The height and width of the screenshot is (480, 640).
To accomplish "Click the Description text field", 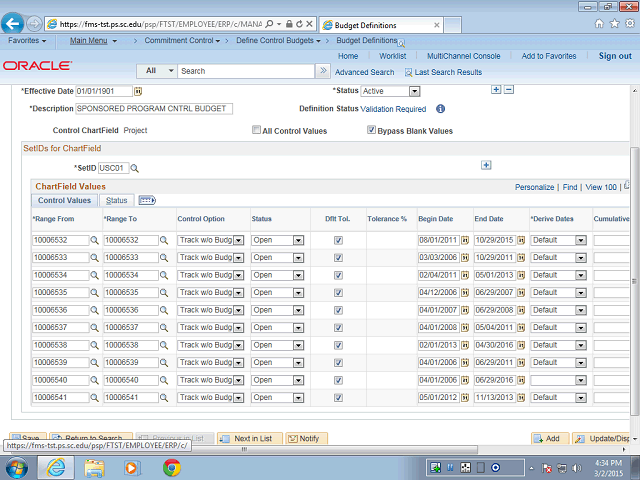I will pyautogui.click(x=152, y=109).
